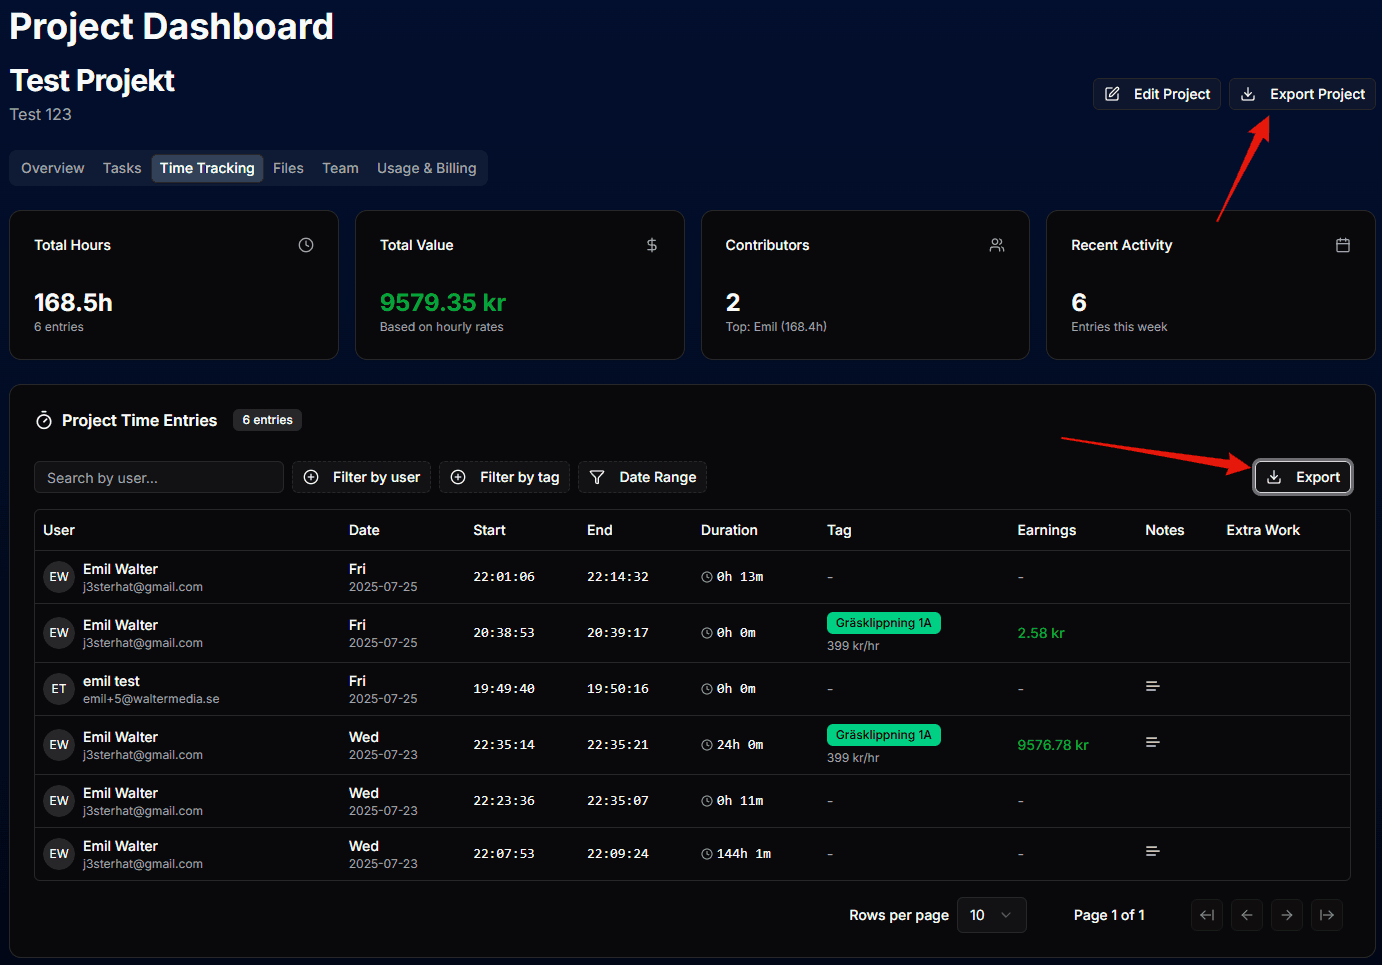Click the calendar icon on Recent Activity card
Screen dimensions: 1382x965
1343,245
